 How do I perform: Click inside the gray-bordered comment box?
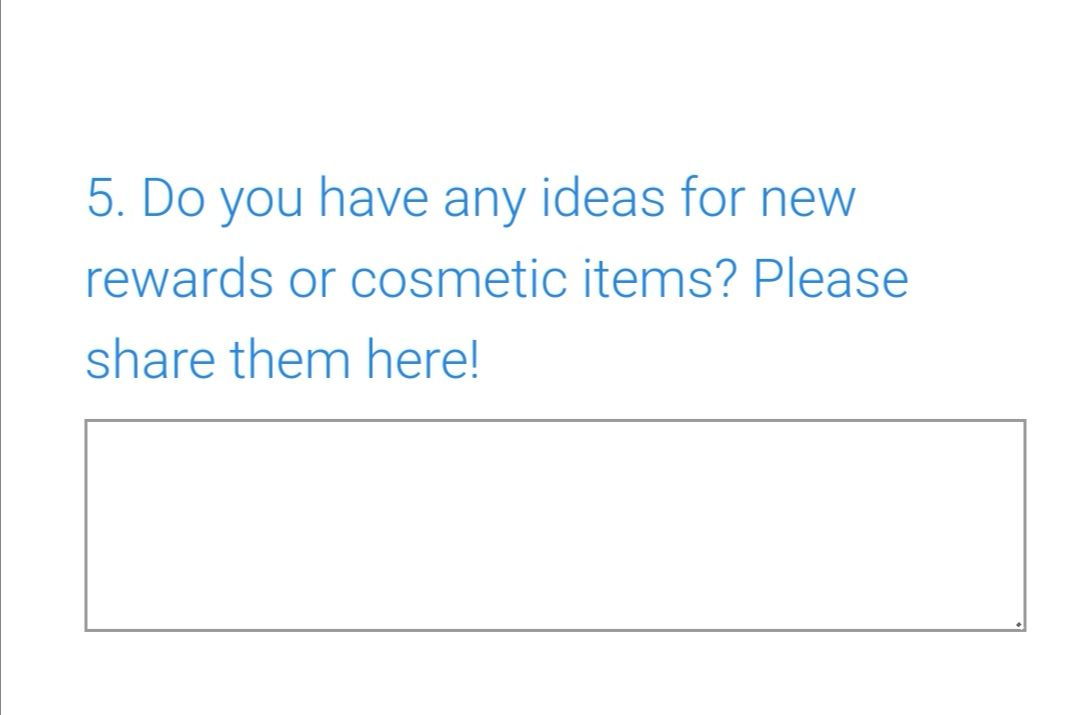point(555,525)
